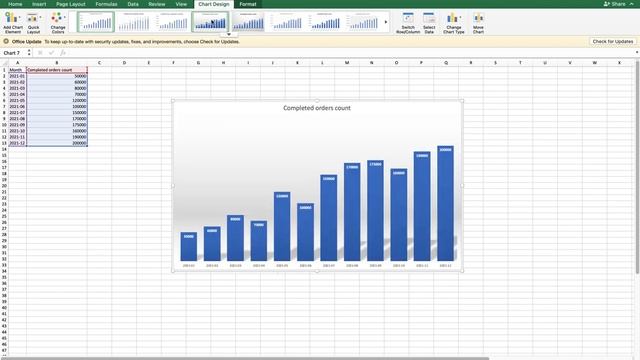Collapse the ribbon with the chevron
Screen dimensions: 640x360
click(x=632, y=4)
